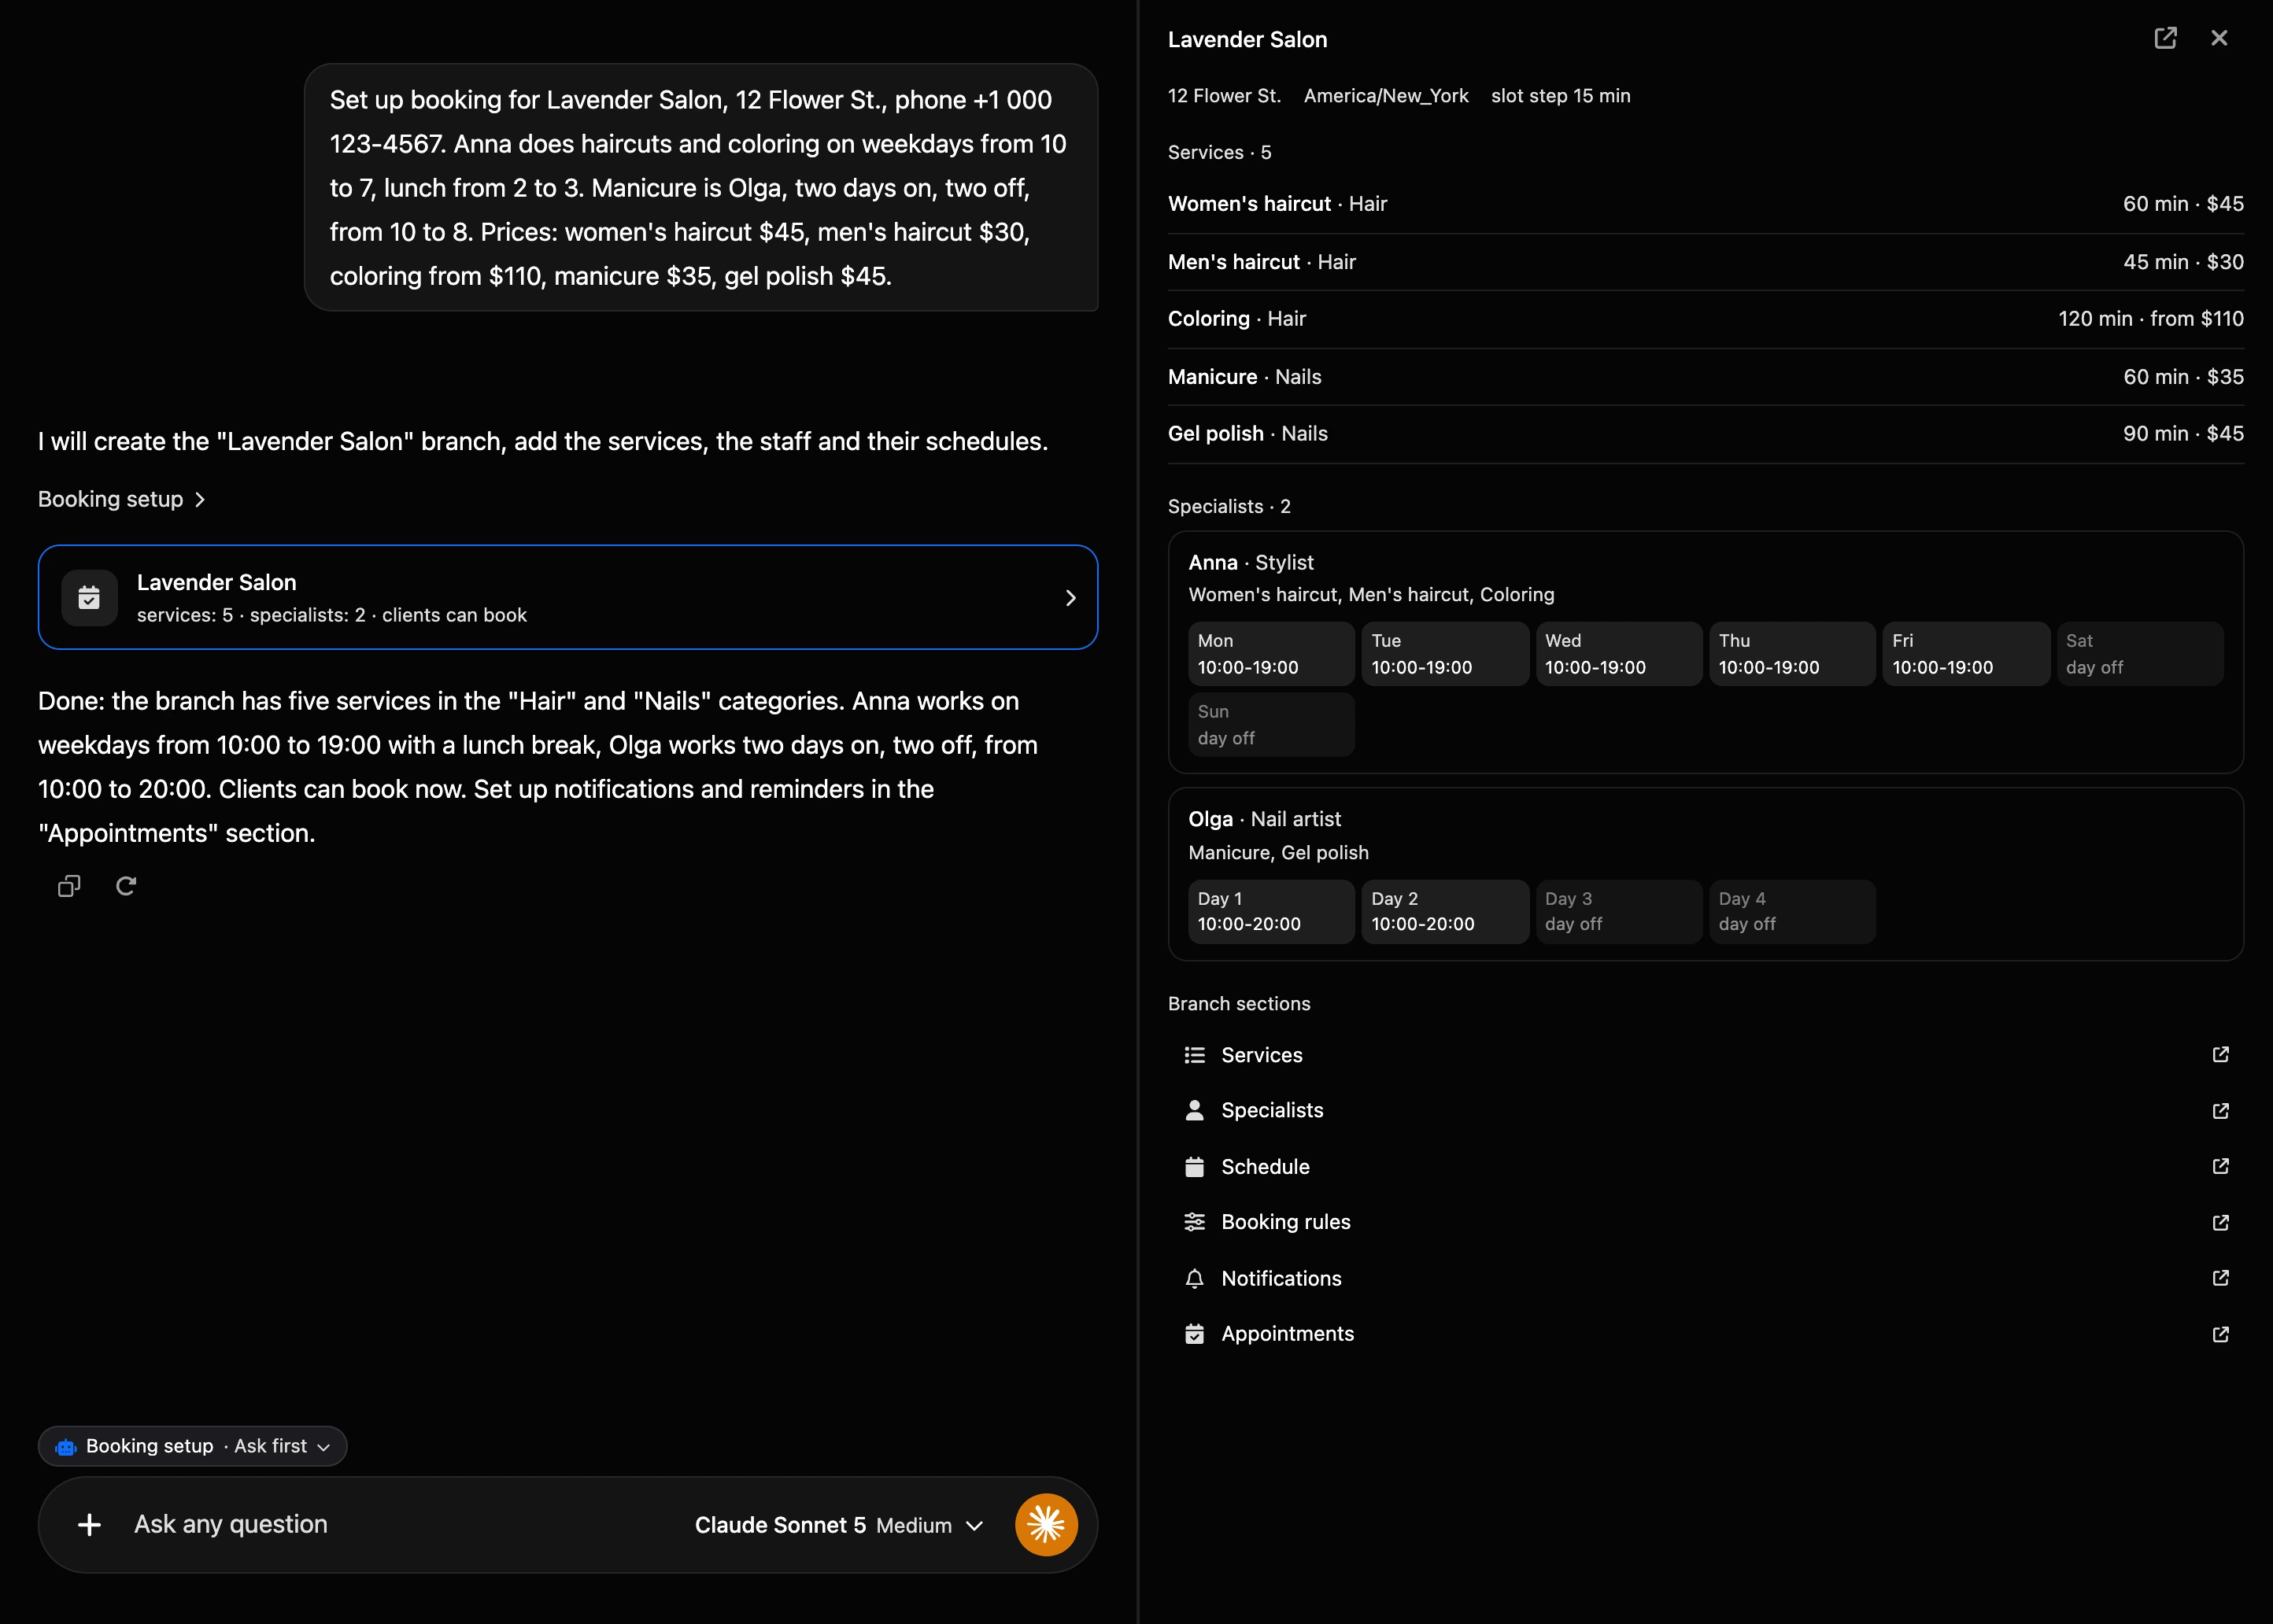This screenshot has width=2273, height=1624.
Task: Click the plus attach icon in input
Action: (x=89, y=1524)
